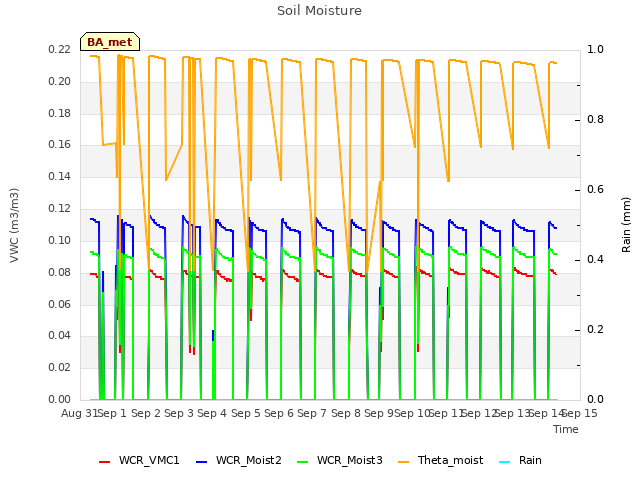This screenshot has width=640, height=480.
Task: Click the Time axis label
Action: click(566, 429)
